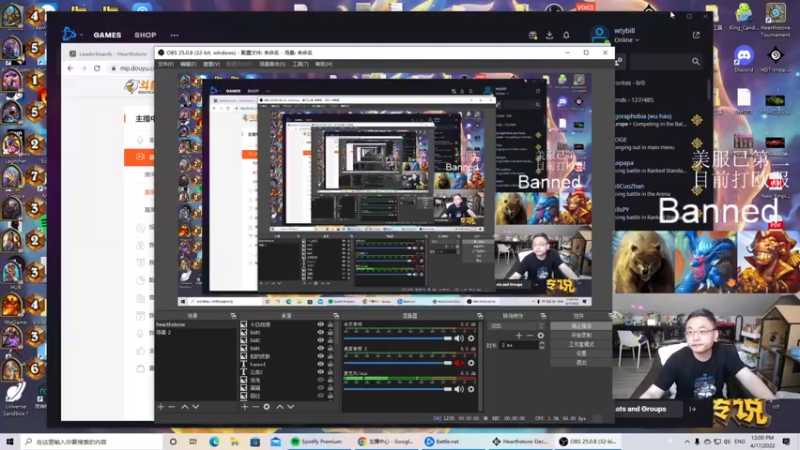Open Battle.net notifications bell
This screenshot has height=450, width=800.
click(566, 35)
